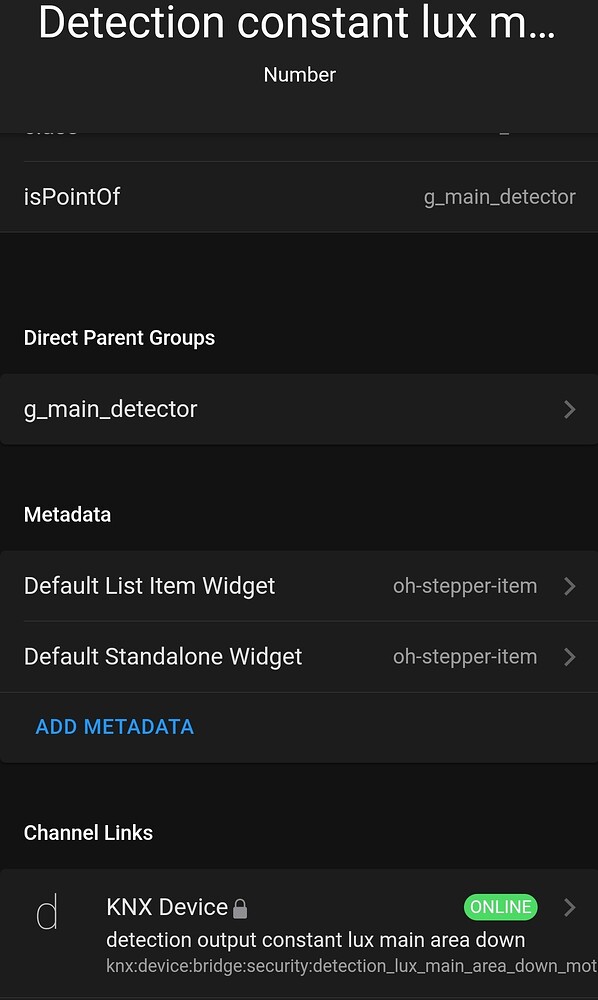Click the green ONLINE status badge
This screenshot has height=1000, width=598.
coord(500,907)
